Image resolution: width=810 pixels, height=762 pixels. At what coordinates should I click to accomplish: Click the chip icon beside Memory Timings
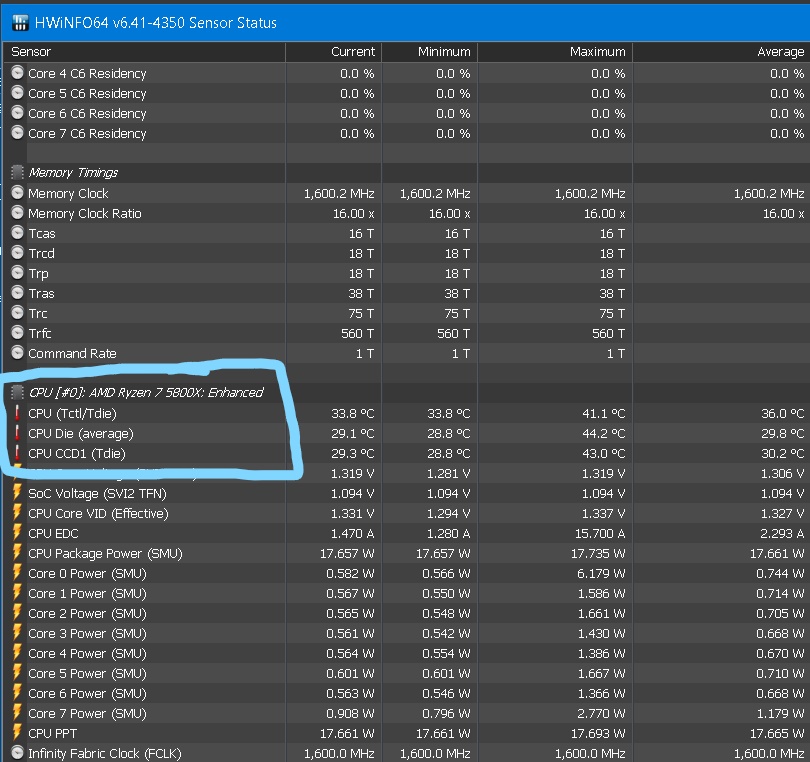(x=18, y=173)
